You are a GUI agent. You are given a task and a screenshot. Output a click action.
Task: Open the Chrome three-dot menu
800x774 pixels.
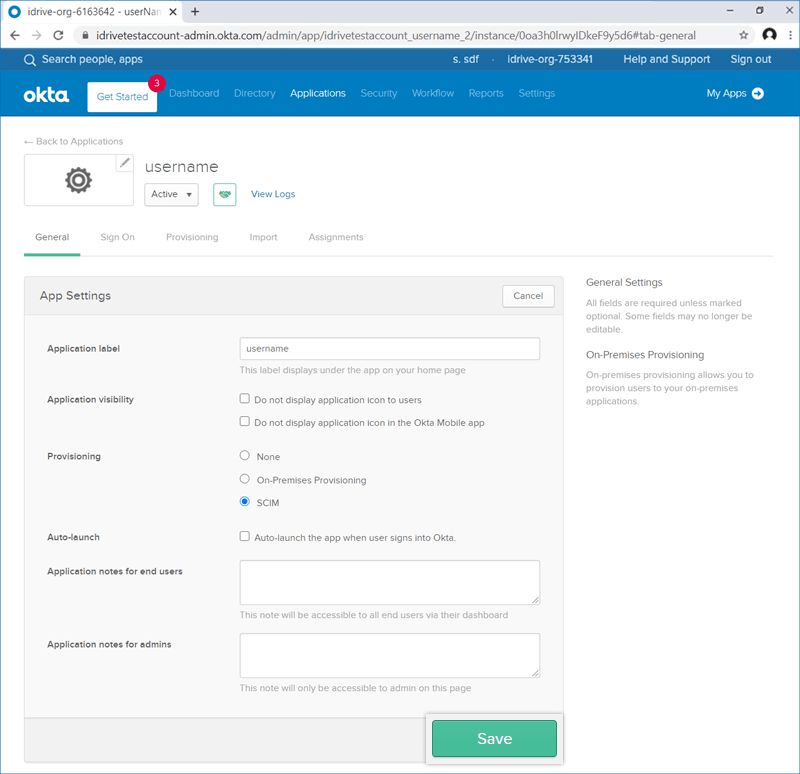790,35
